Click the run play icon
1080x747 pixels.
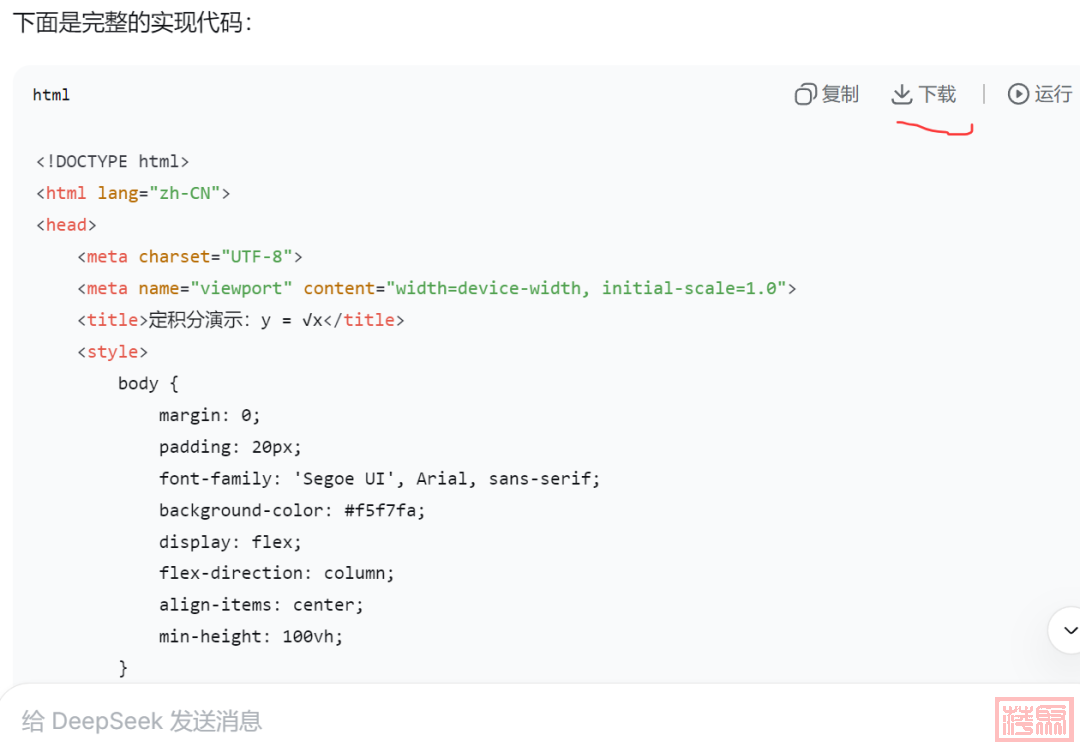1018,94
